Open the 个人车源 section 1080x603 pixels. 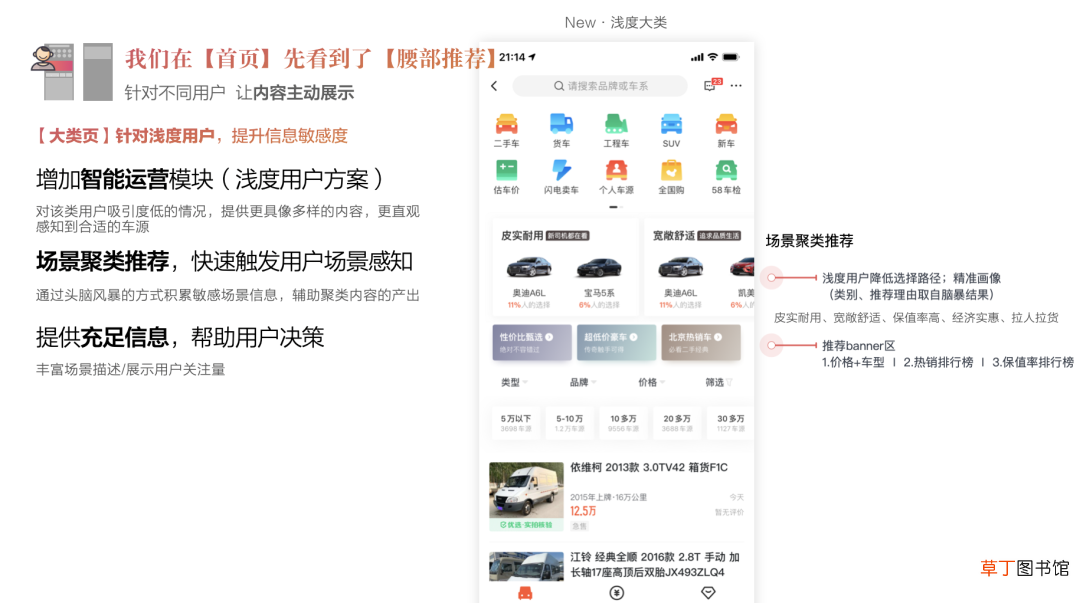(616, 177)
